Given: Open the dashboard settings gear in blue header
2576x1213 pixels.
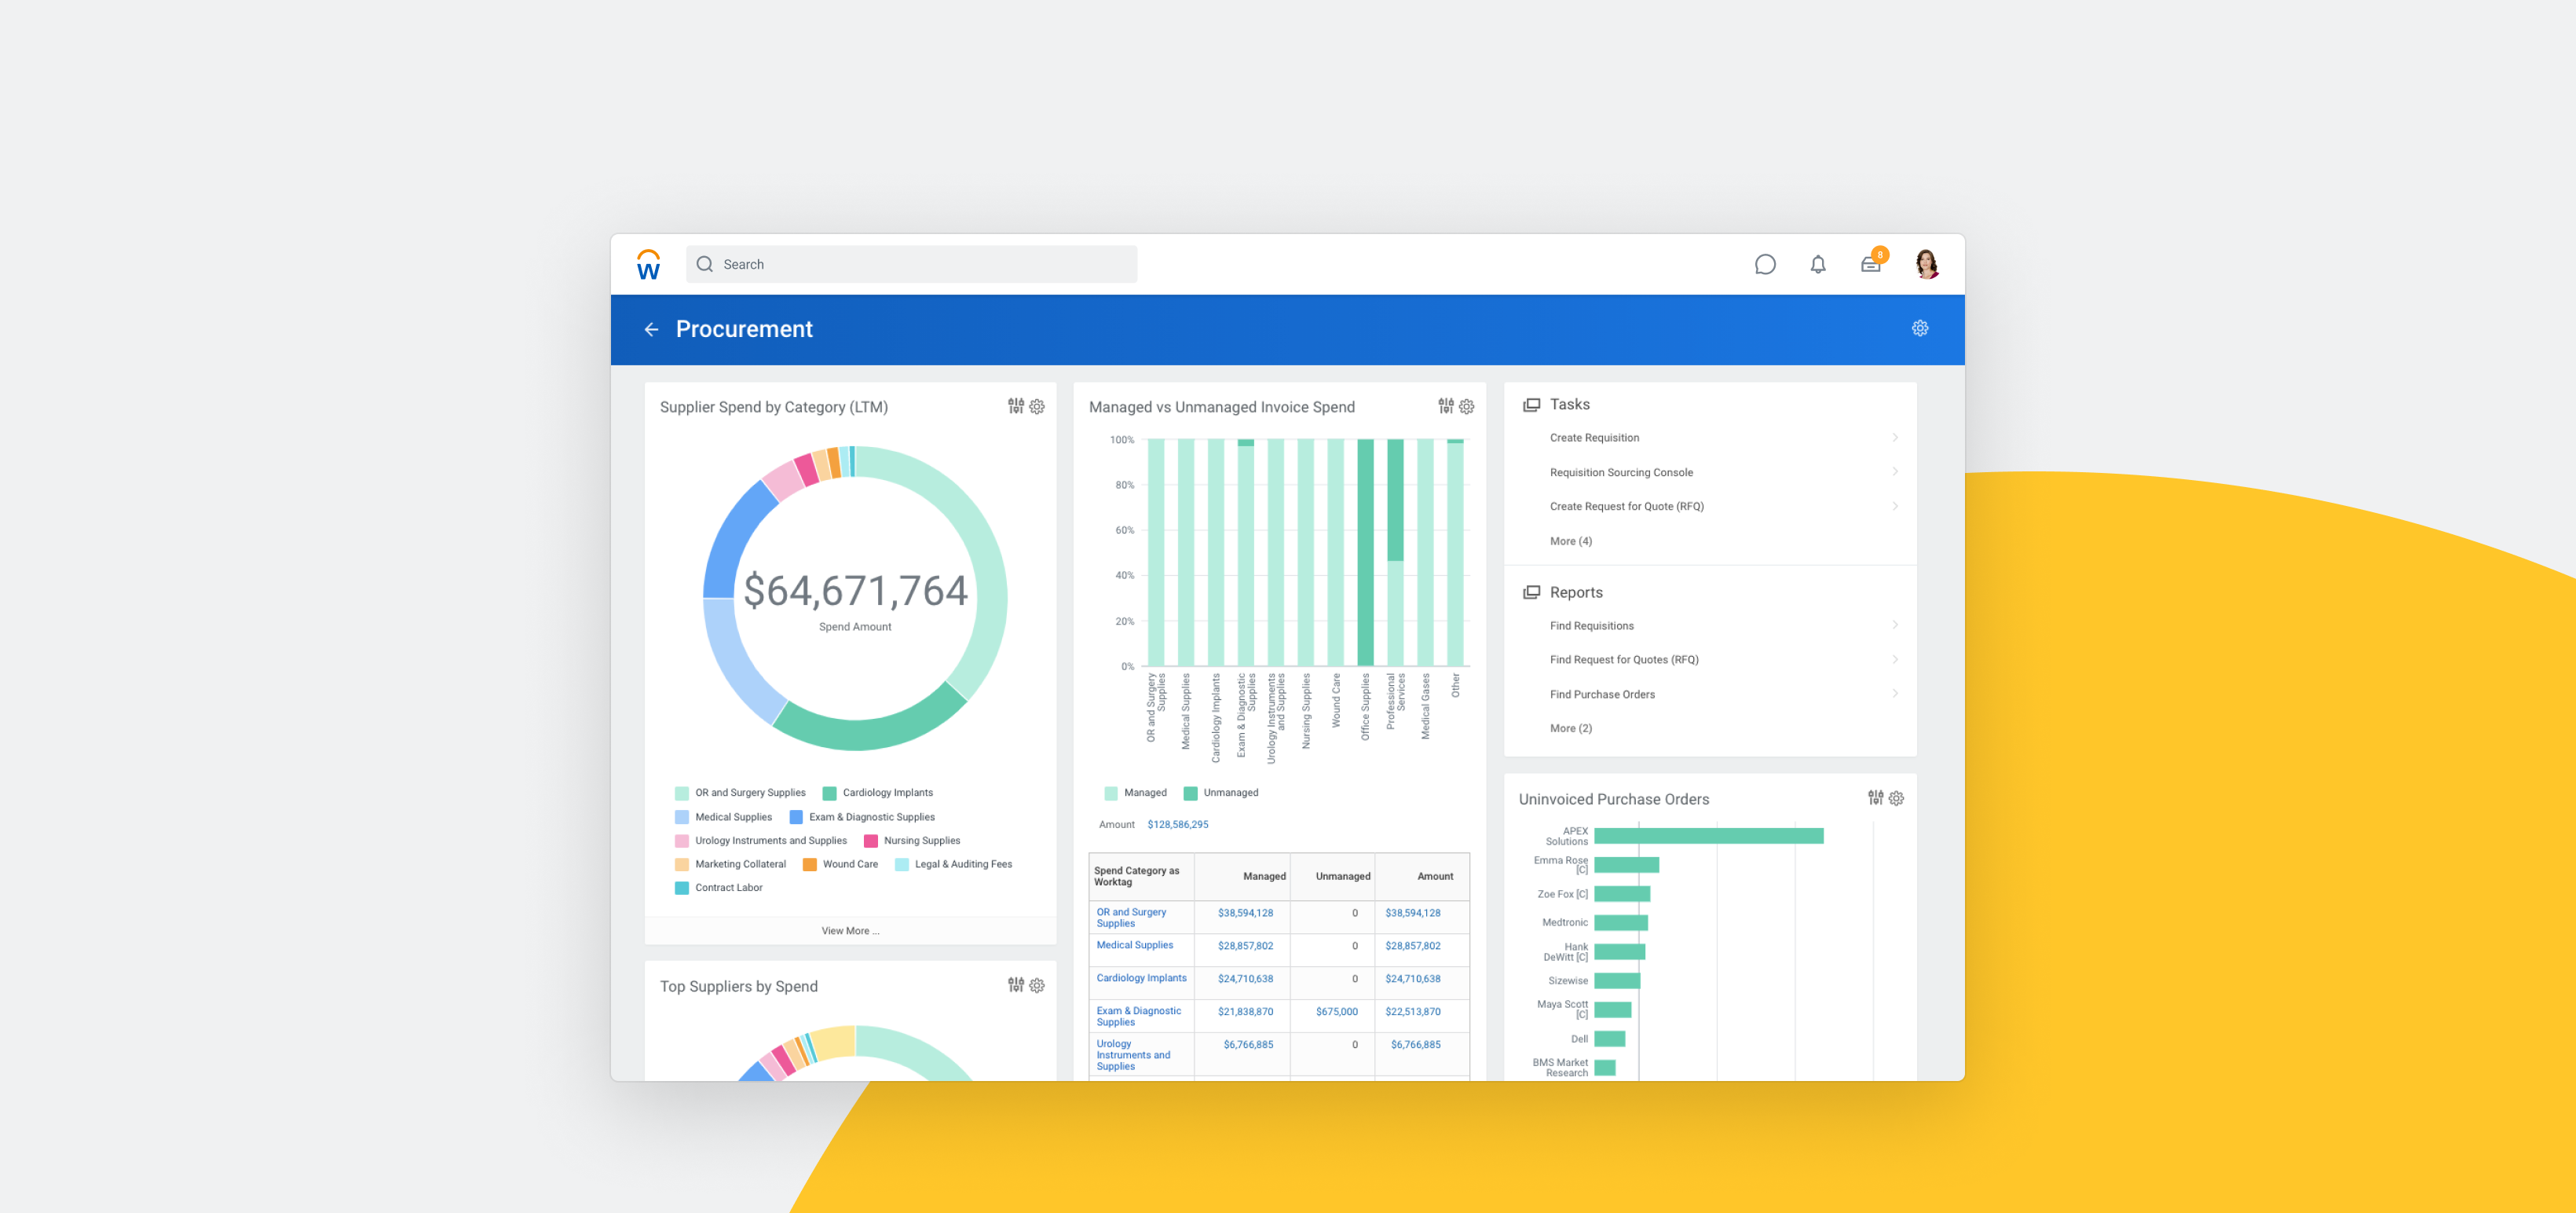Looking at the screenshot, I should (x=1919, y=328).
